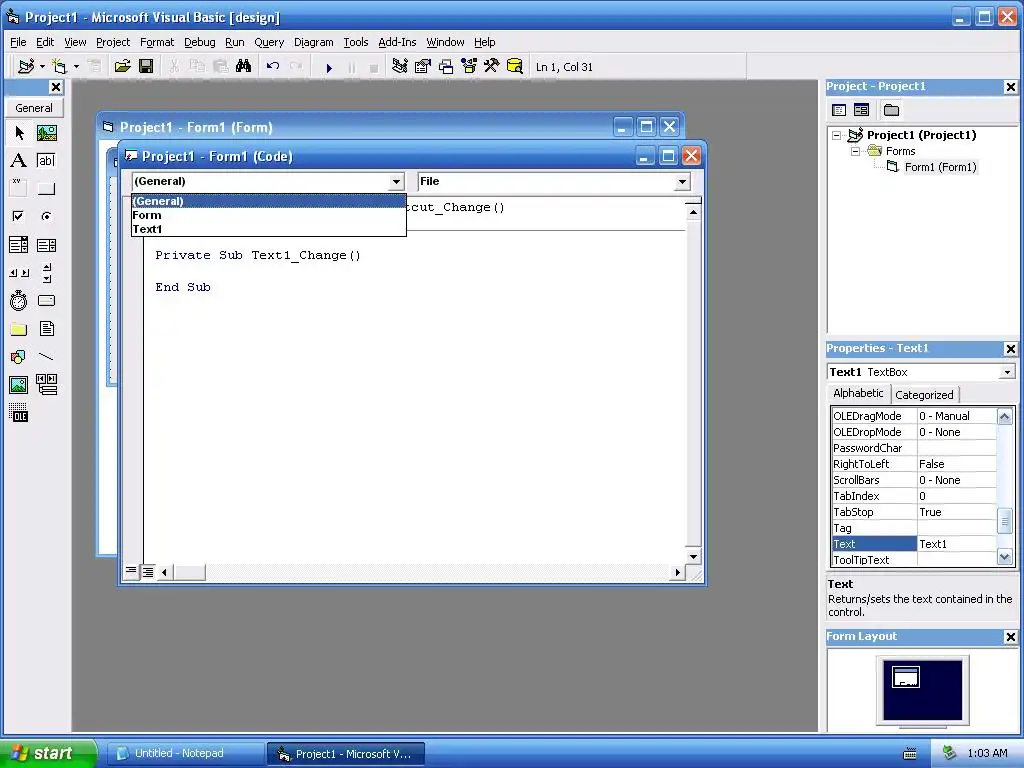Screen dimensions: 1024x768
Task: Click the General toolbox tab button
Action: tap(34, 108)
